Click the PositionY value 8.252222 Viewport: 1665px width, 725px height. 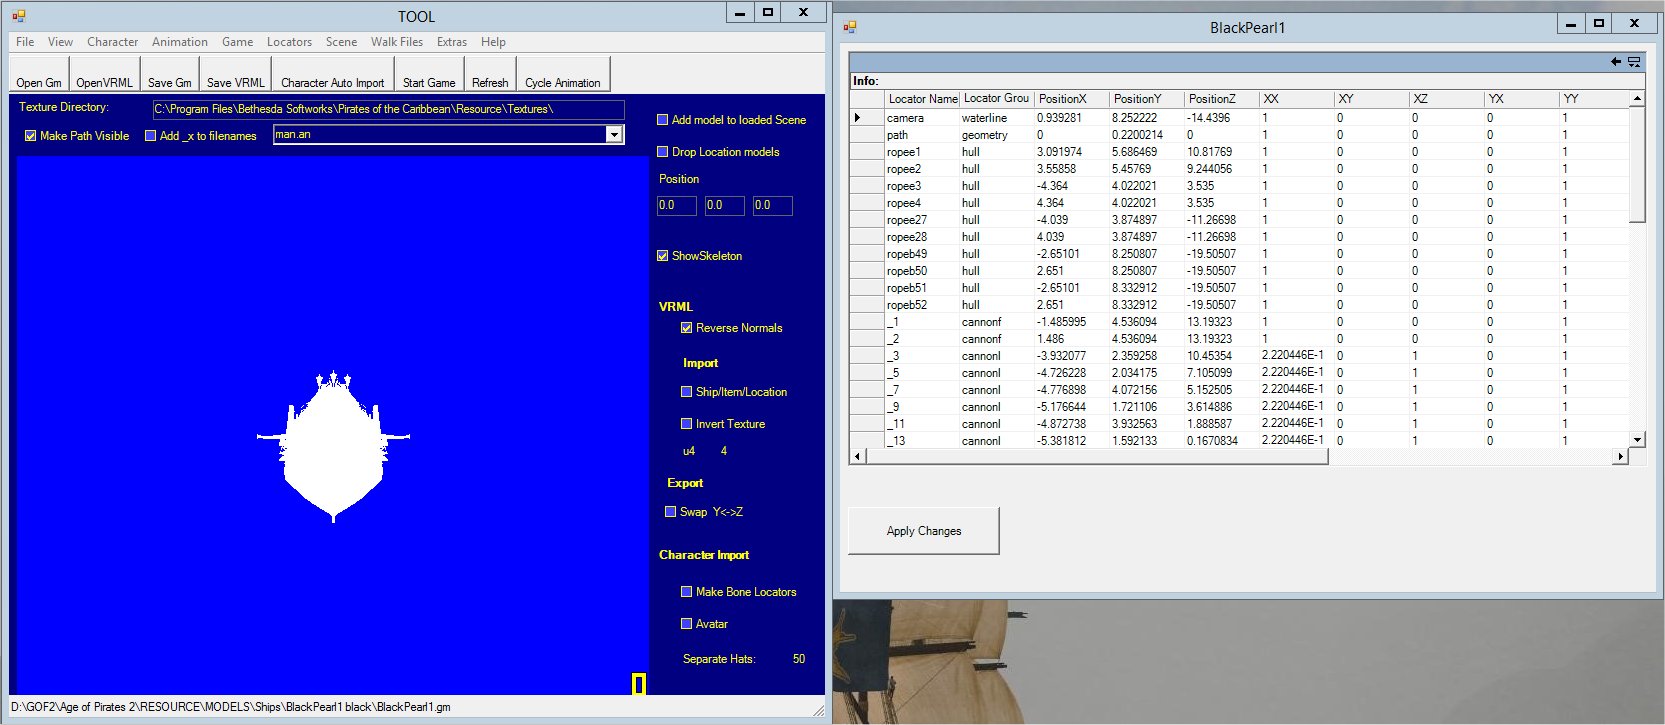point(1147,118)
